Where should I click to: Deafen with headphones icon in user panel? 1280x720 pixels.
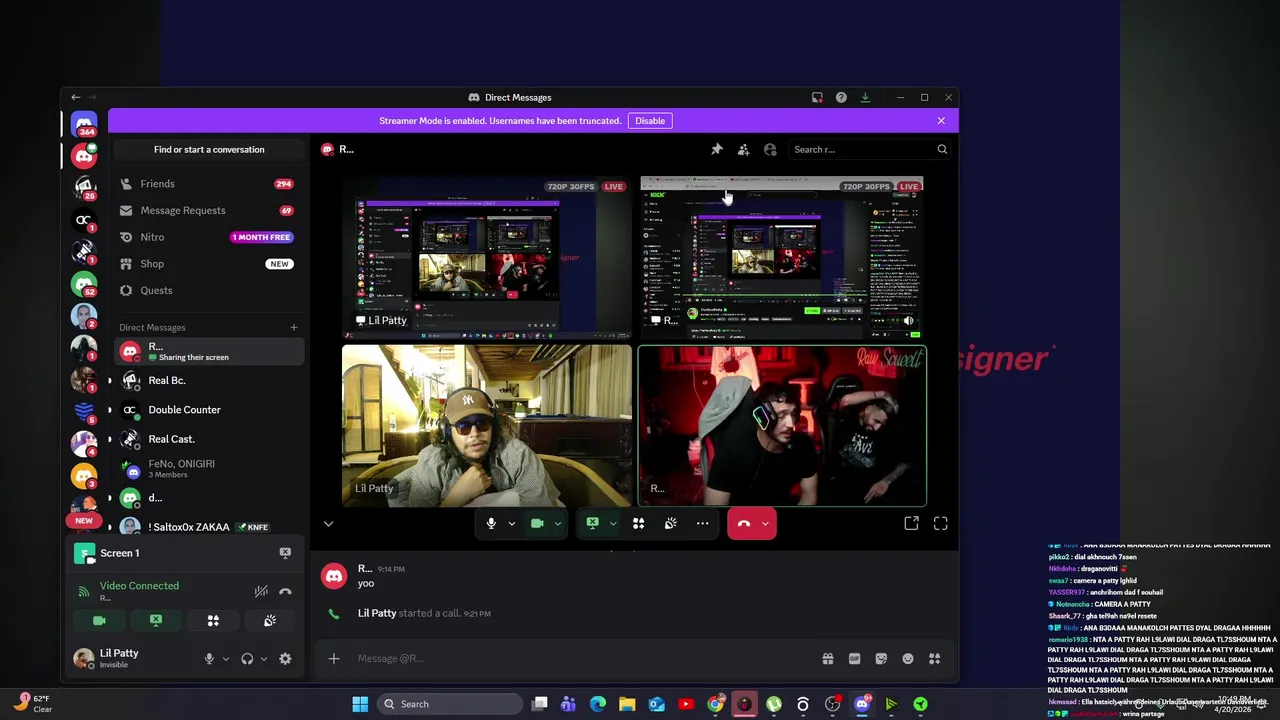[247, 658]
